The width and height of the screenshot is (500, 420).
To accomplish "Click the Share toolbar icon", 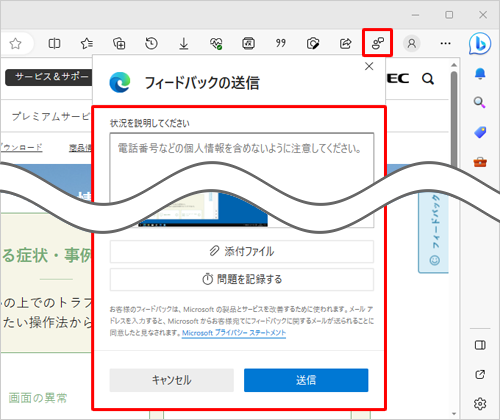I will coord(345,44).
